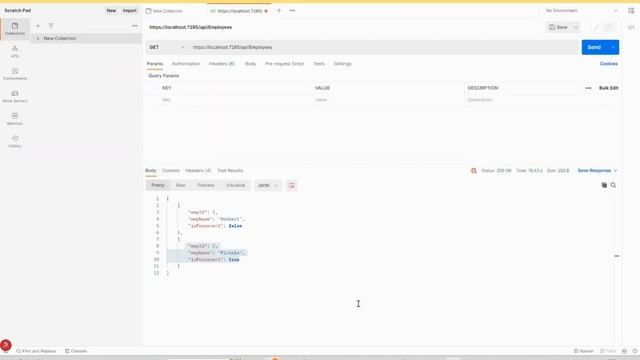The image size is (640, 360).
Task: Select the response Headers tab
Action: pos(198,171)
